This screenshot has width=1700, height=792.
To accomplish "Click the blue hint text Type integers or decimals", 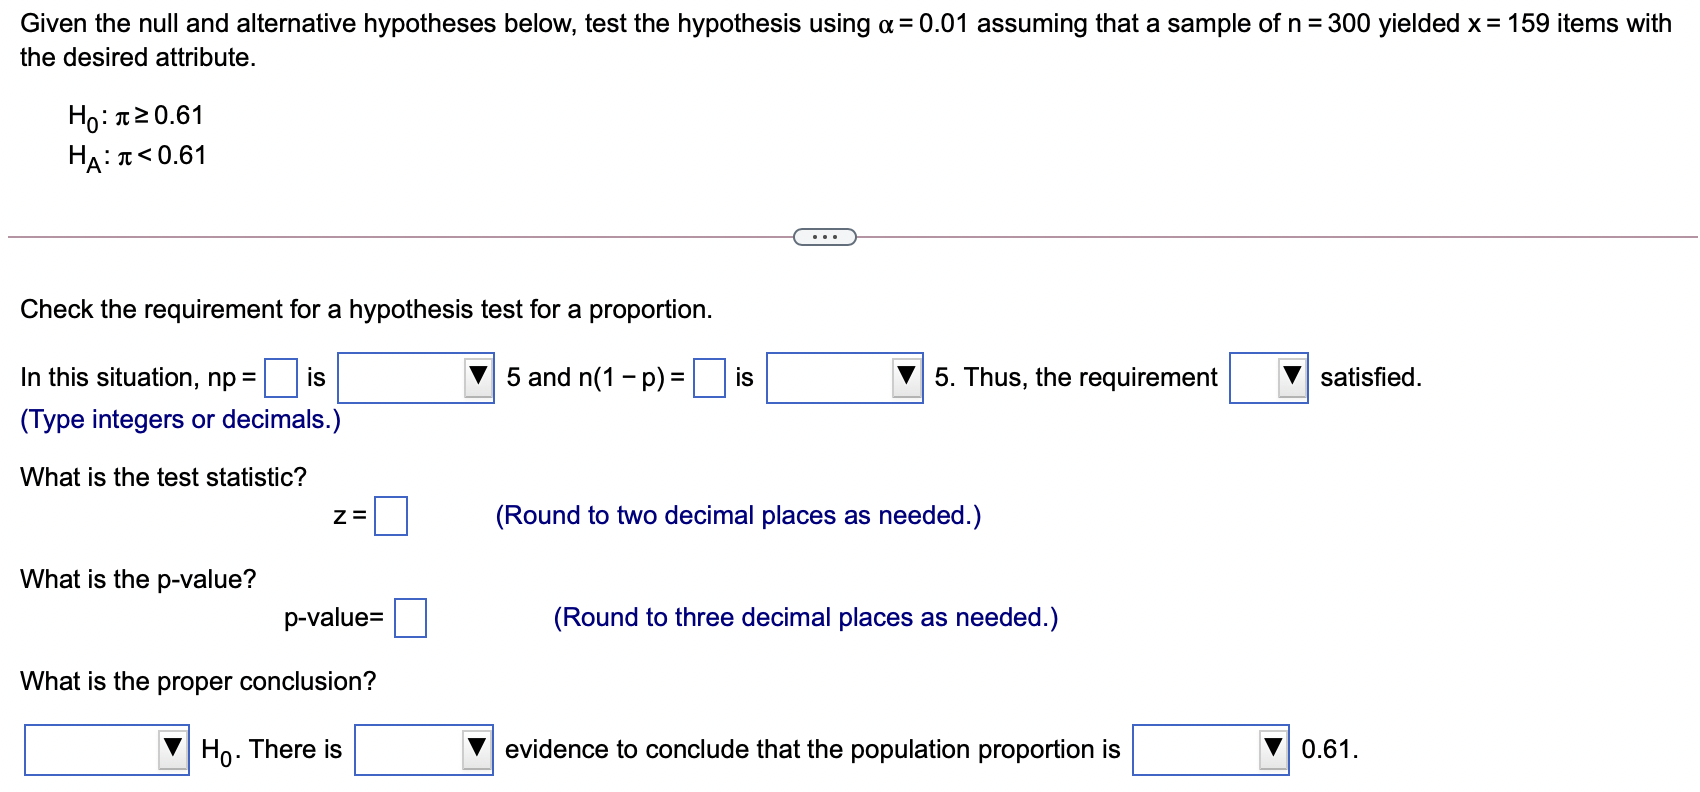I will (180, 419).
